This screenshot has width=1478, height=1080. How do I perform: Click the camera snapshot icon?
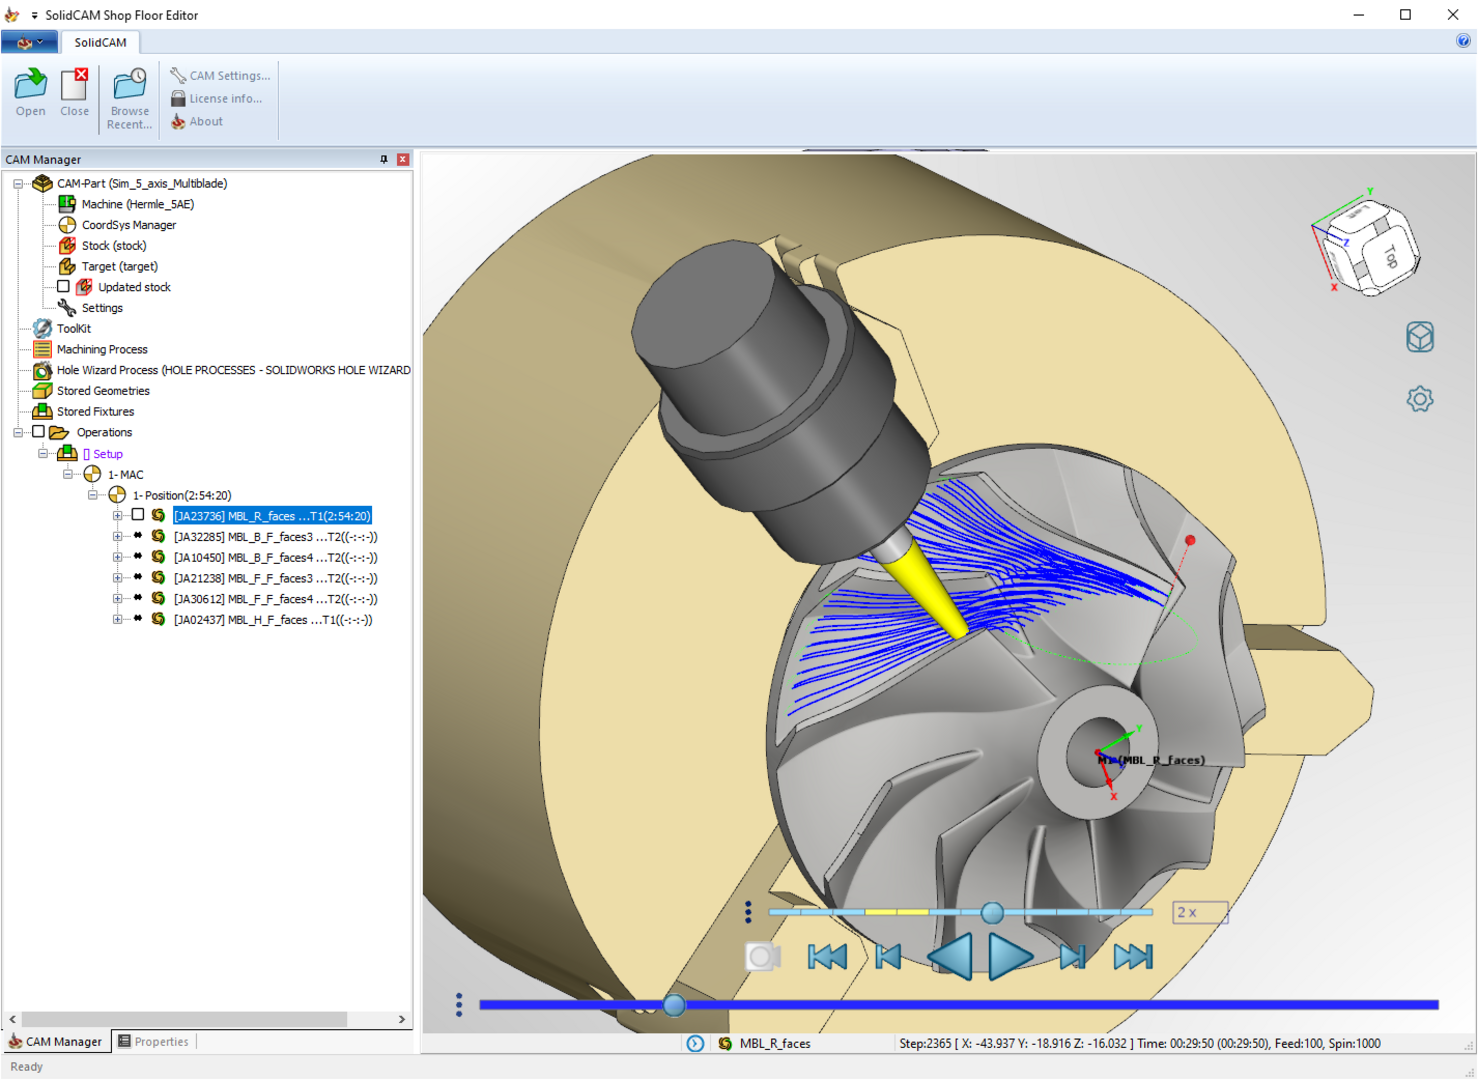click(x=762, y=957)
